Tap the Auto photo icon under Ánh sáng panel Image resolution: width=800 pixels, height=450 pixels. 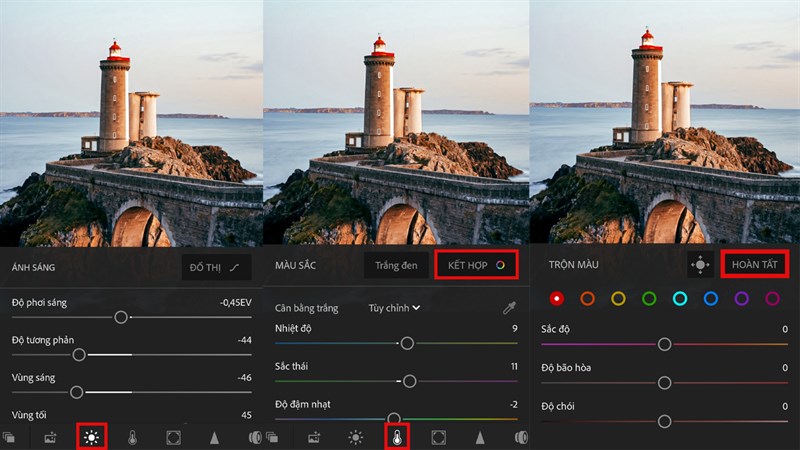pyautogui.click(x=50, y=437)
